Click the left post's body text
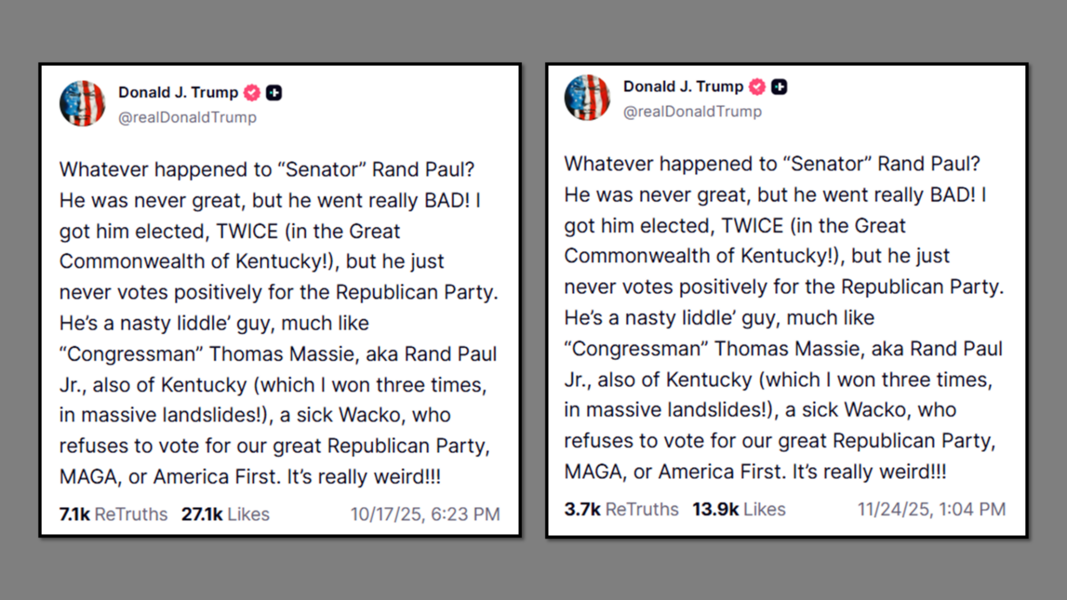This screenshot has width=1067, height=600. coord(278,323)
